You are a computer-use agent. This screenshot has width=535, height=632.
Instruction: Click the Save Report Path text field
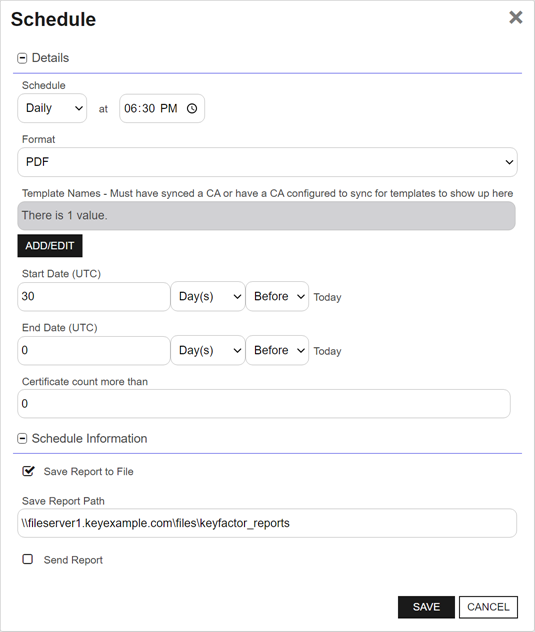(x=267, y=523)
